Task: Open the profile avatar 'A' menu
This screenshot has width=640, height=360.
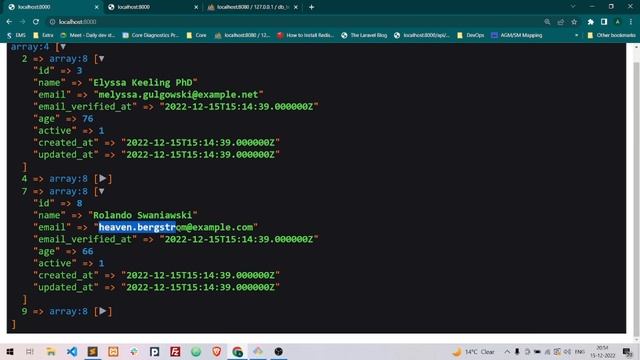Action: click(618, 22)
